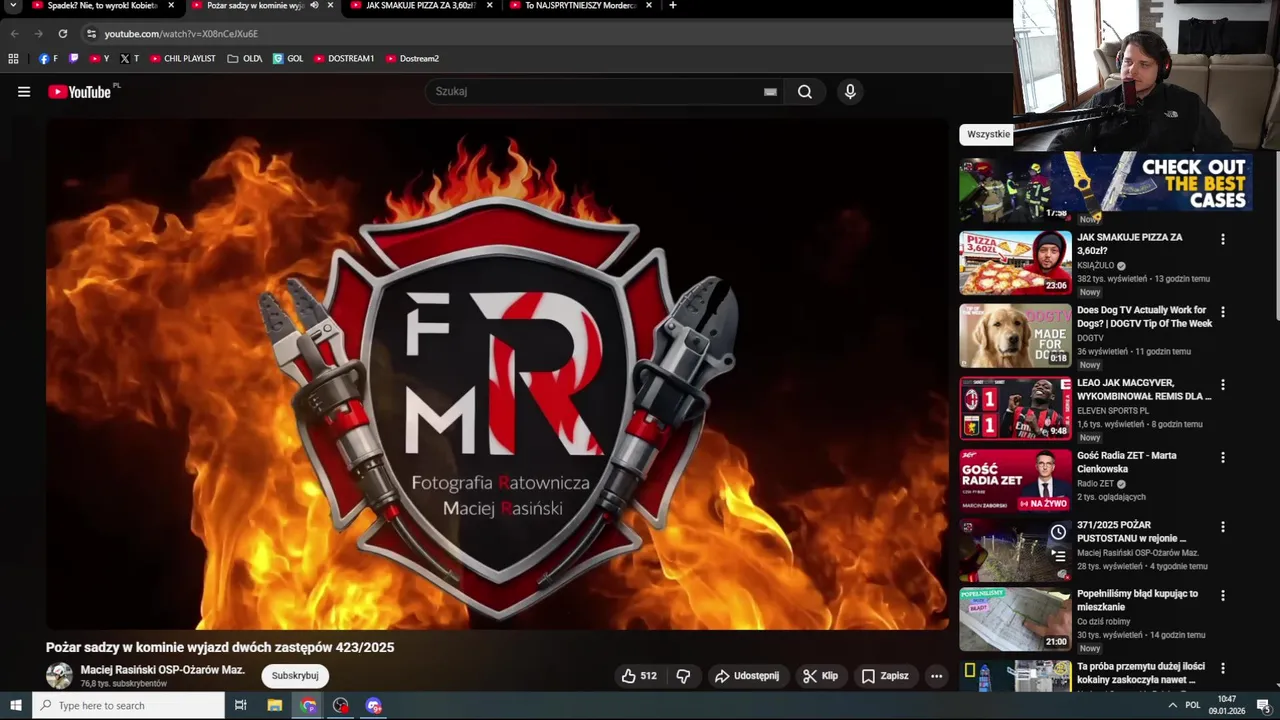
Task: Open options for Gość Radia ZET video
Action: coord(1222,457)
